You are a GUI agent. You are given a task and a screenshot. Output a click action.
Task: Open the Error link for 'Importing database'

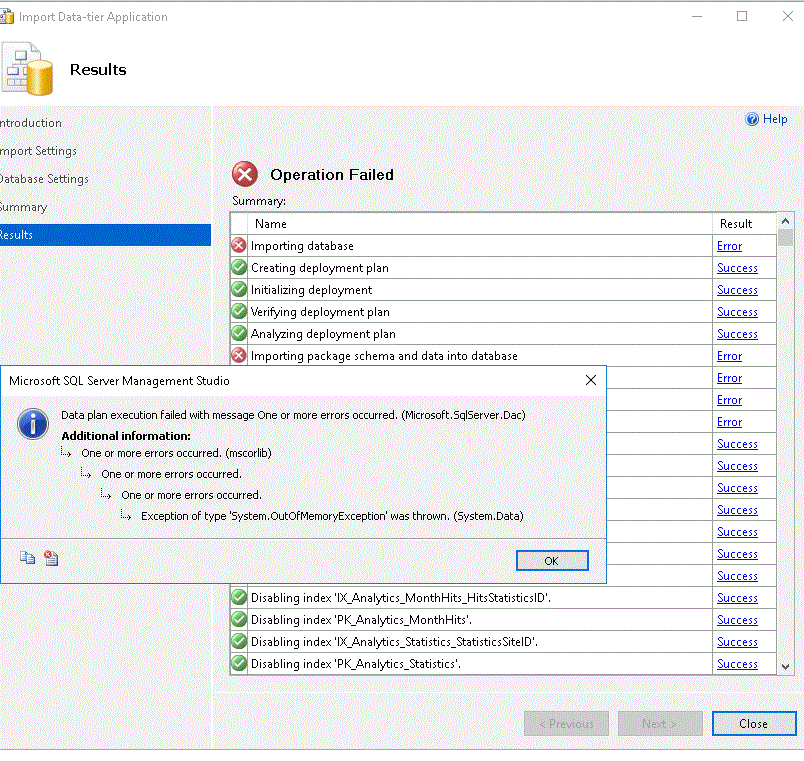pos(729,245)
